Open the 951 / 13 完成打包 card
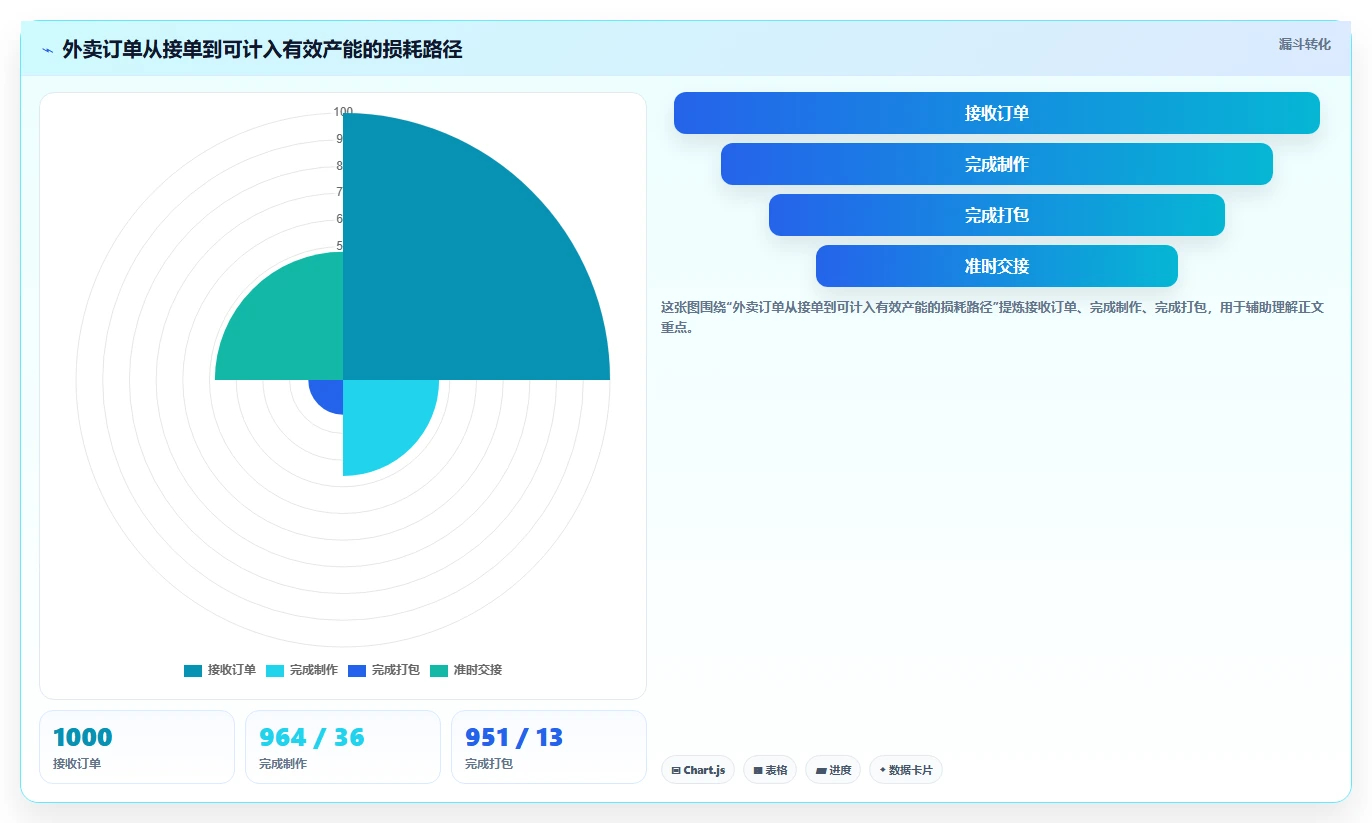This screenshot has width=1372, height=823. (x=549, y=747)
